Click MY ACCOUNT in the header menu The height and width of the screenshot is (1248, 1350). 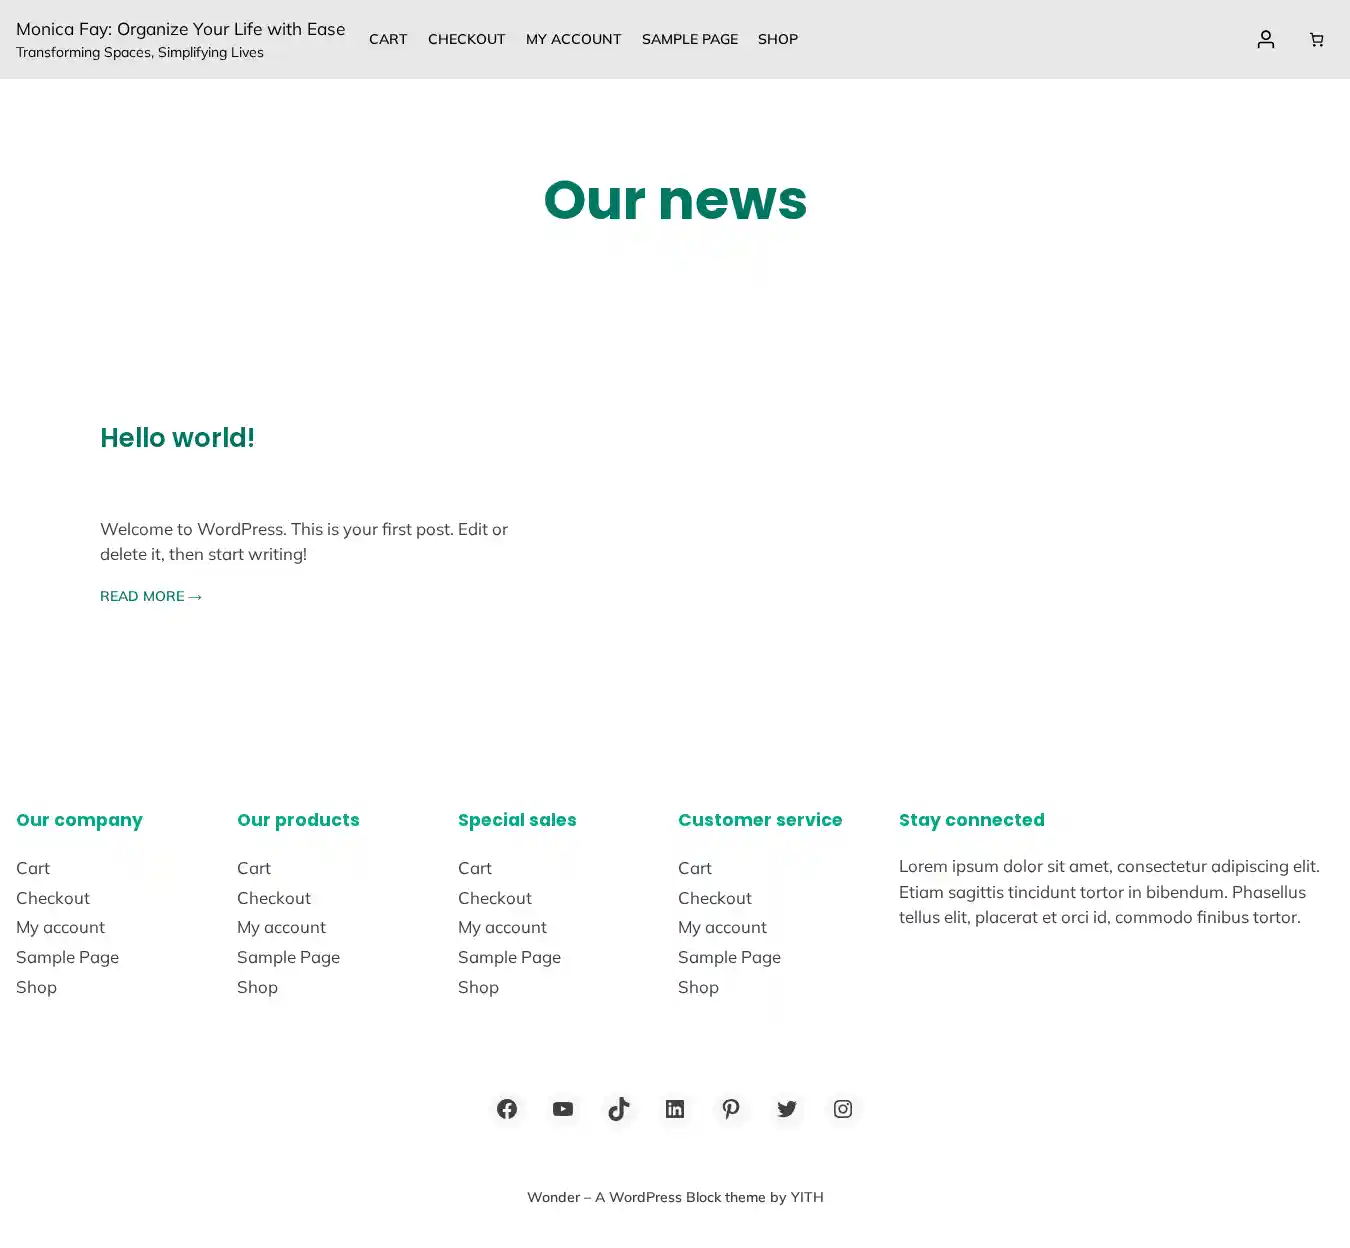tap(573, 39)
